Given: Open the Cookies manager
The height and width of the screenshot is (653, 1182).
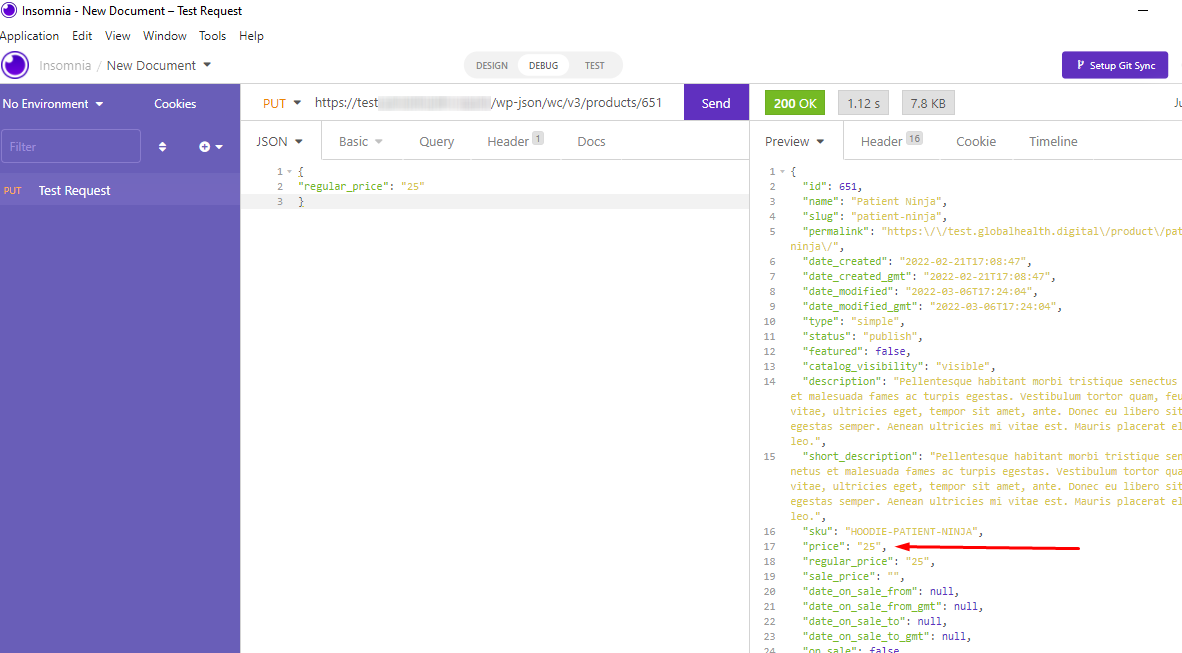Looking at the screenshot, I should [175, 103].
